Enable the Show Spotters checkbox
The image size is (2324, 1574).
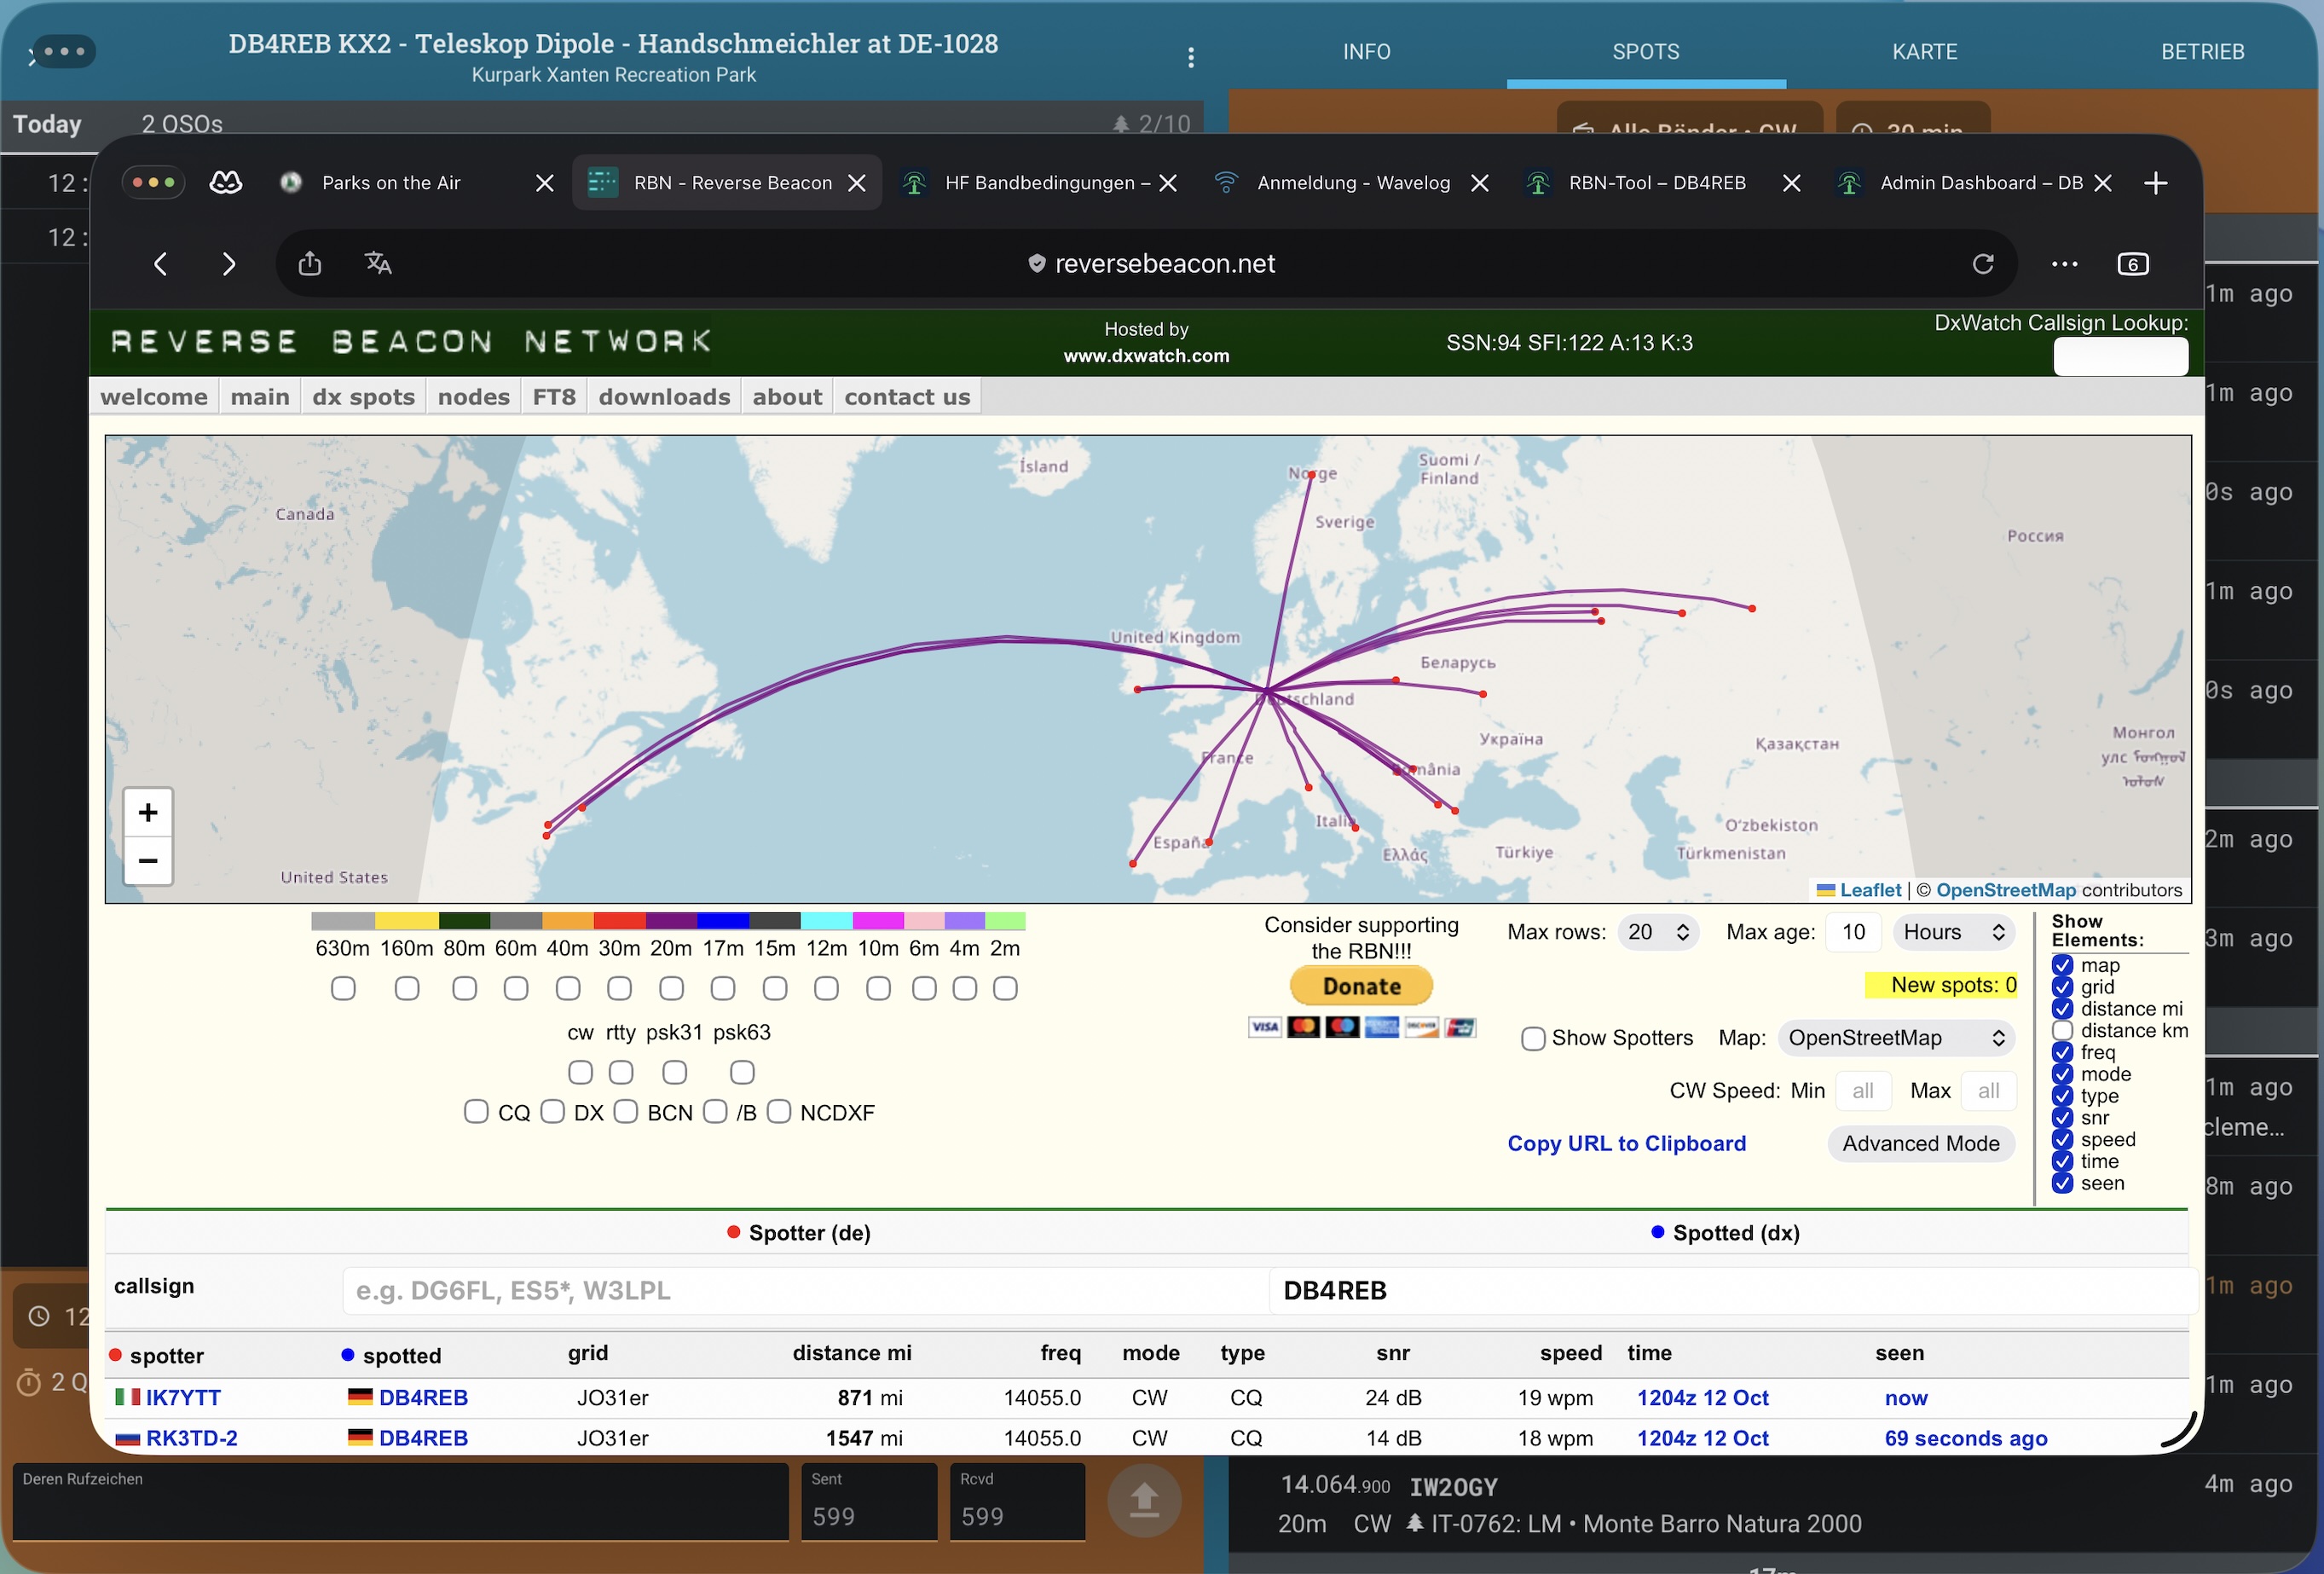tap(1532, 1039)
